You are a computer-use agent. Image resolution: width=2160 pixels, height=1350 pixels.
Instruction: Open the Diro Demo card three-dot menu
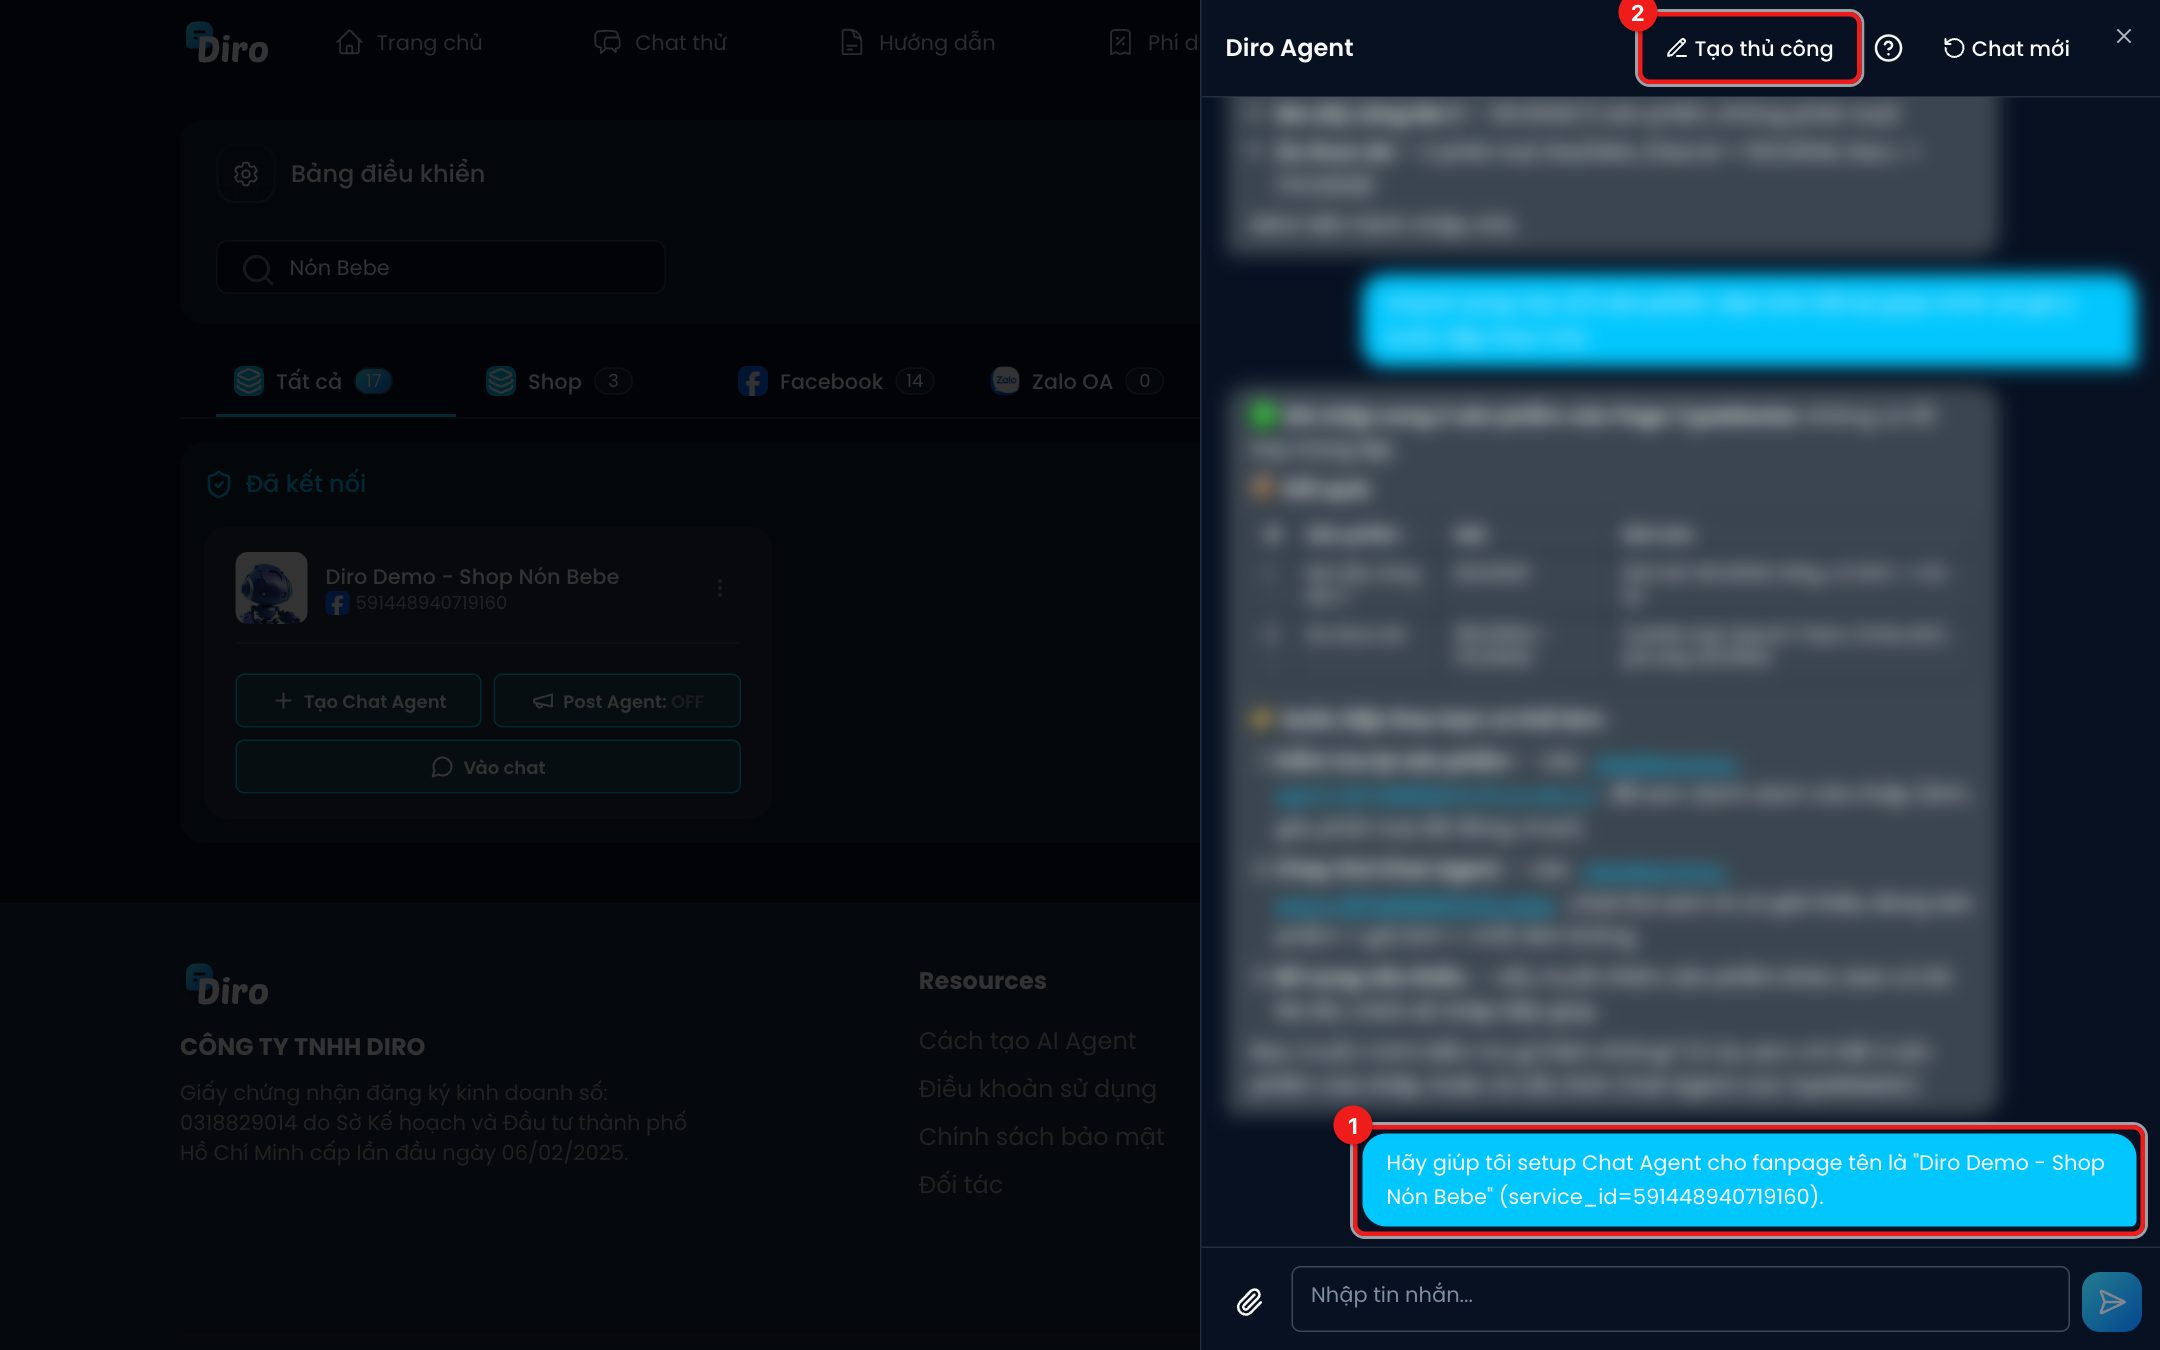720,588
